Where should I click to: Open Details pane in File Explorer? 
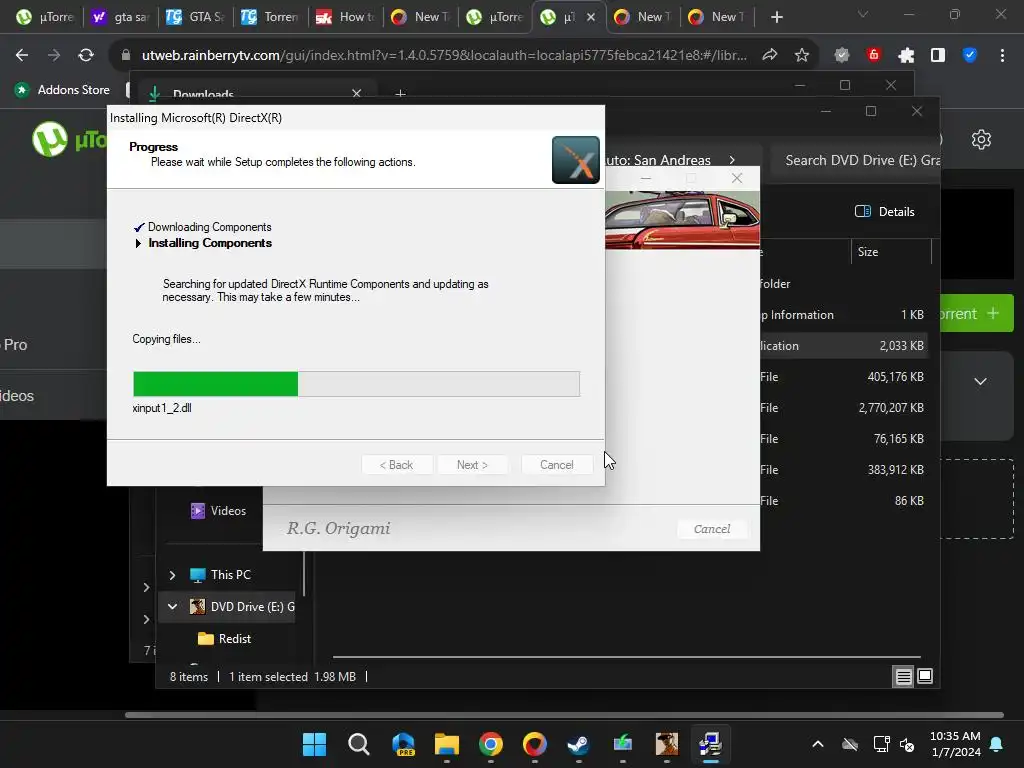click(884, 212)
